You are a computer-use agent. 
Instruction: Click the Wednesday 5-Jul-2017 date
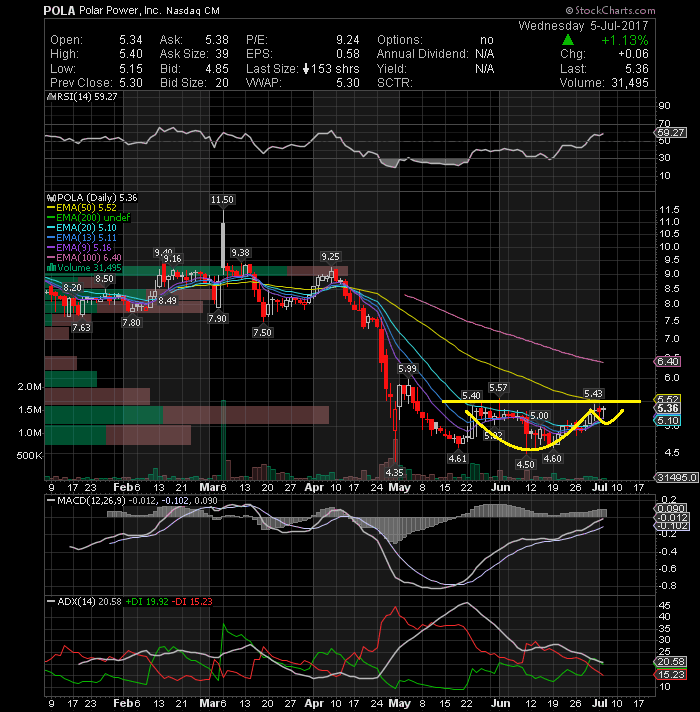point(583,25)
